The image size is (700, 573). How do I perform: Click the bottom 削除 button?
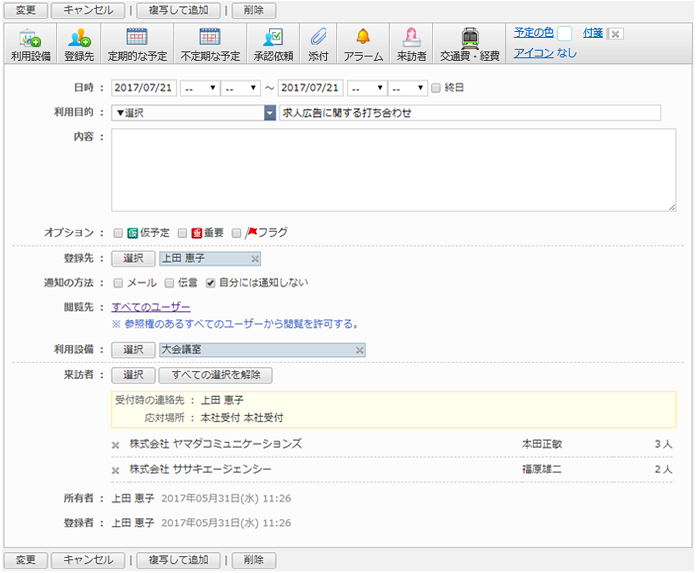click(254, 560)
